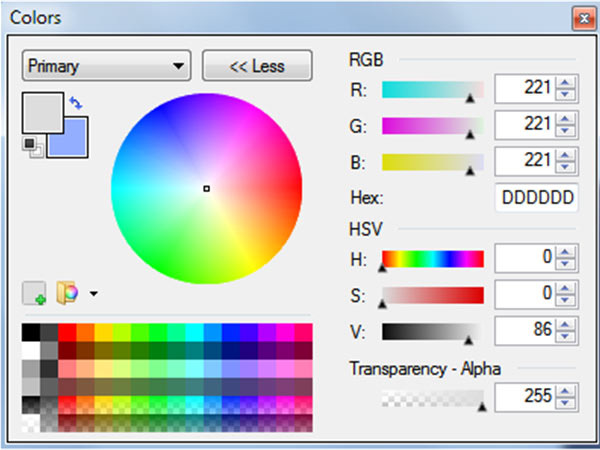Click the swap primary and secondary colors icon

(76, 102)
